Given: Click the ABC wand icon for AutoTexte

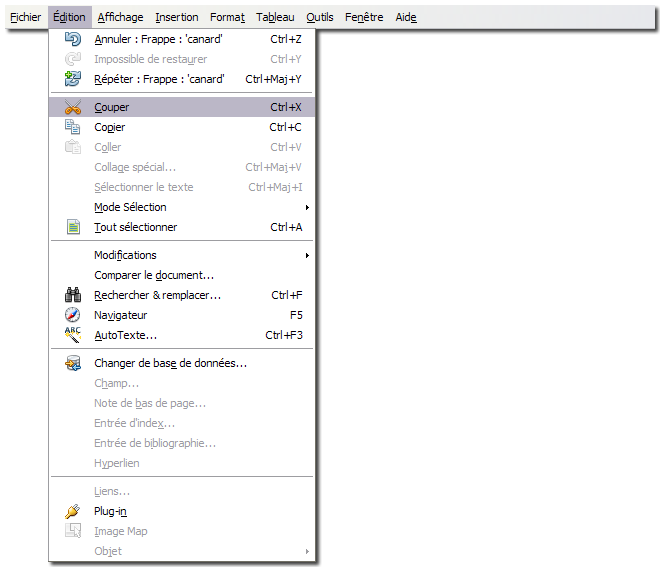Looking at the screenshot, I should [x=72, y=335].
